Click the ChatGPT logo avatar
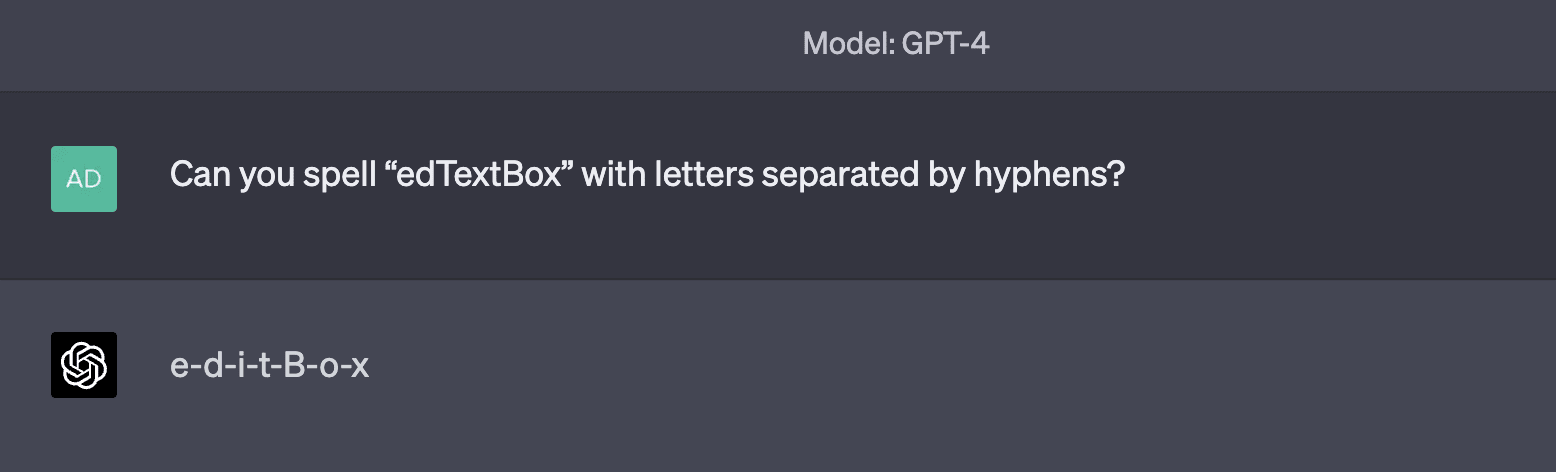 pos(84,365)
